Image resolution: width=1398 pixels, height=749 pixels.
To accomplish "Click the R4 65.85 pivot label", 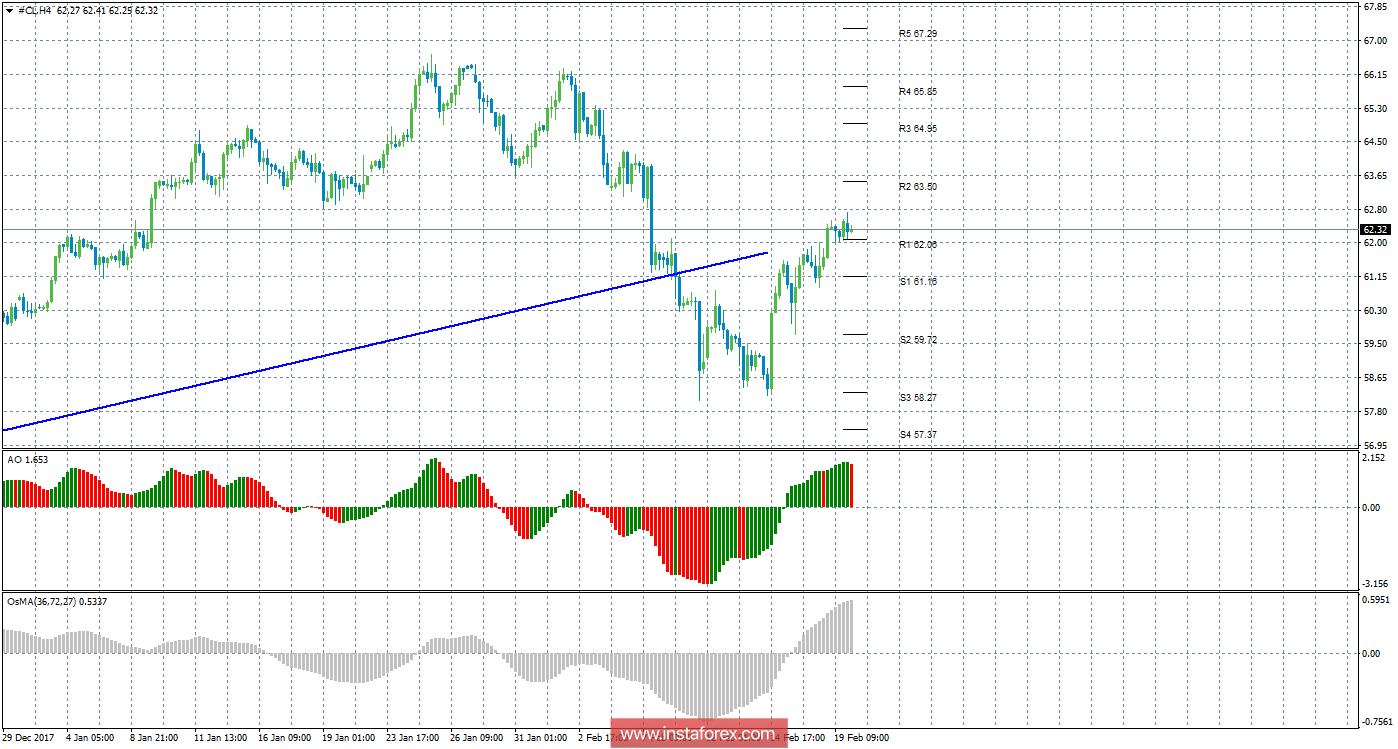I will pos(917,92).
